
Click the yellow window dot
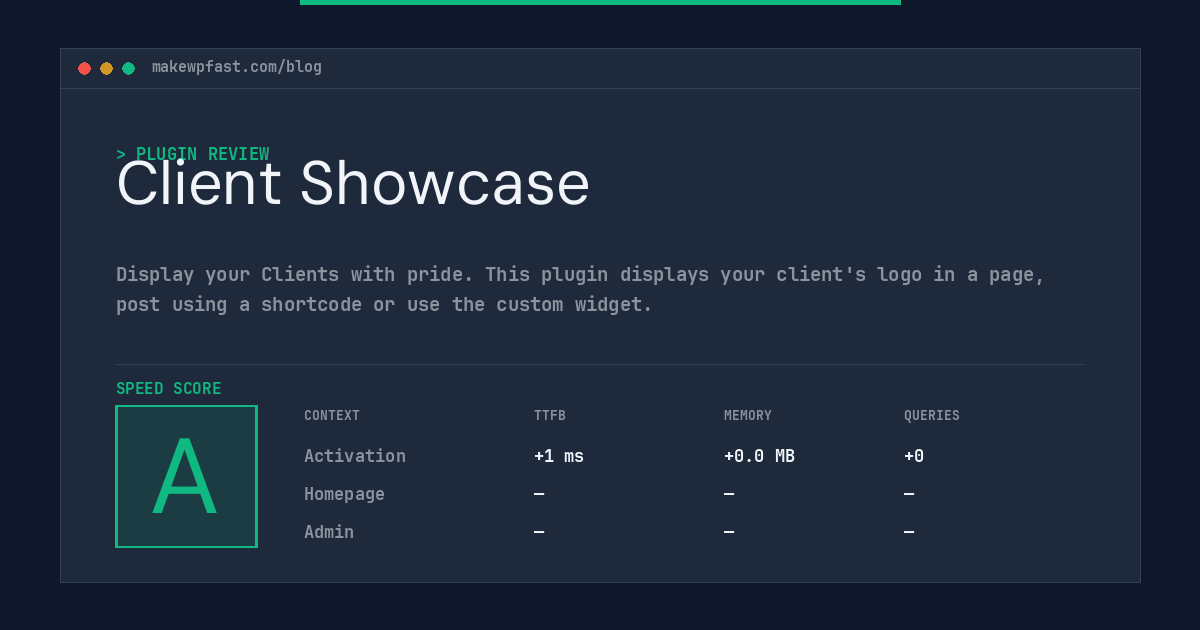pyautogui.click(x=106, y=68)
